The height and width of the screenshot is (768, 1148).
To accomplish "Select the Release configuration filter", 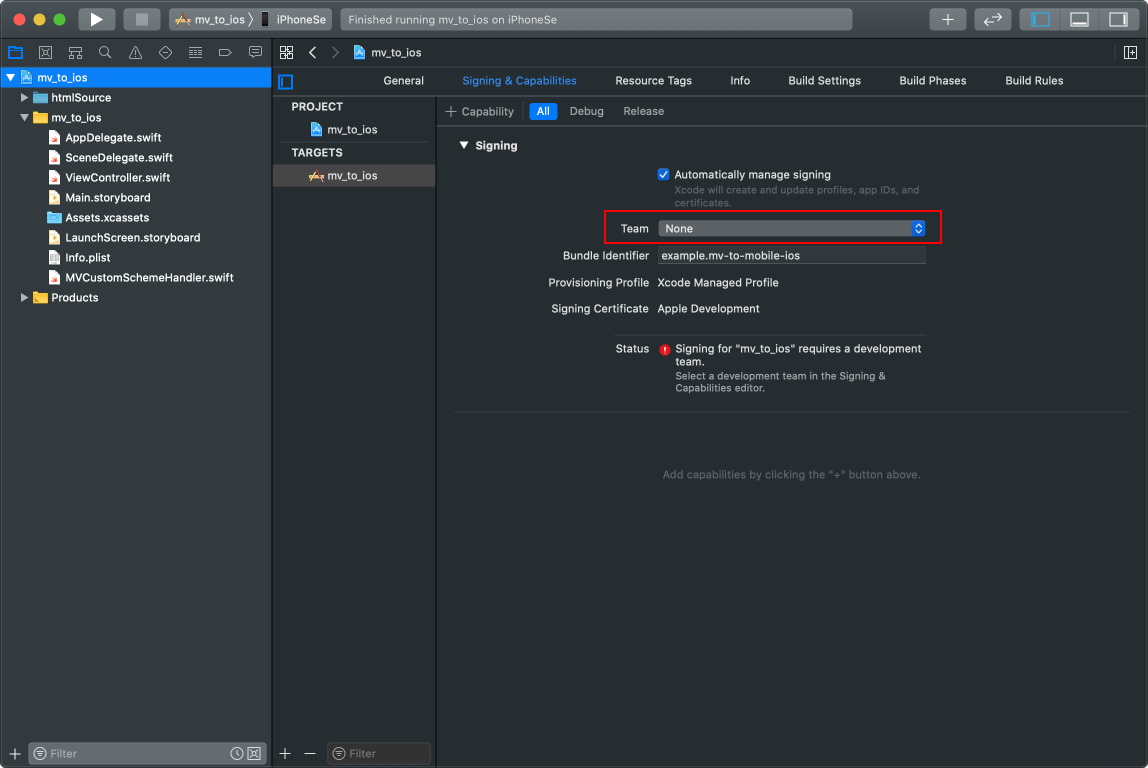I will tap(644, 111).
